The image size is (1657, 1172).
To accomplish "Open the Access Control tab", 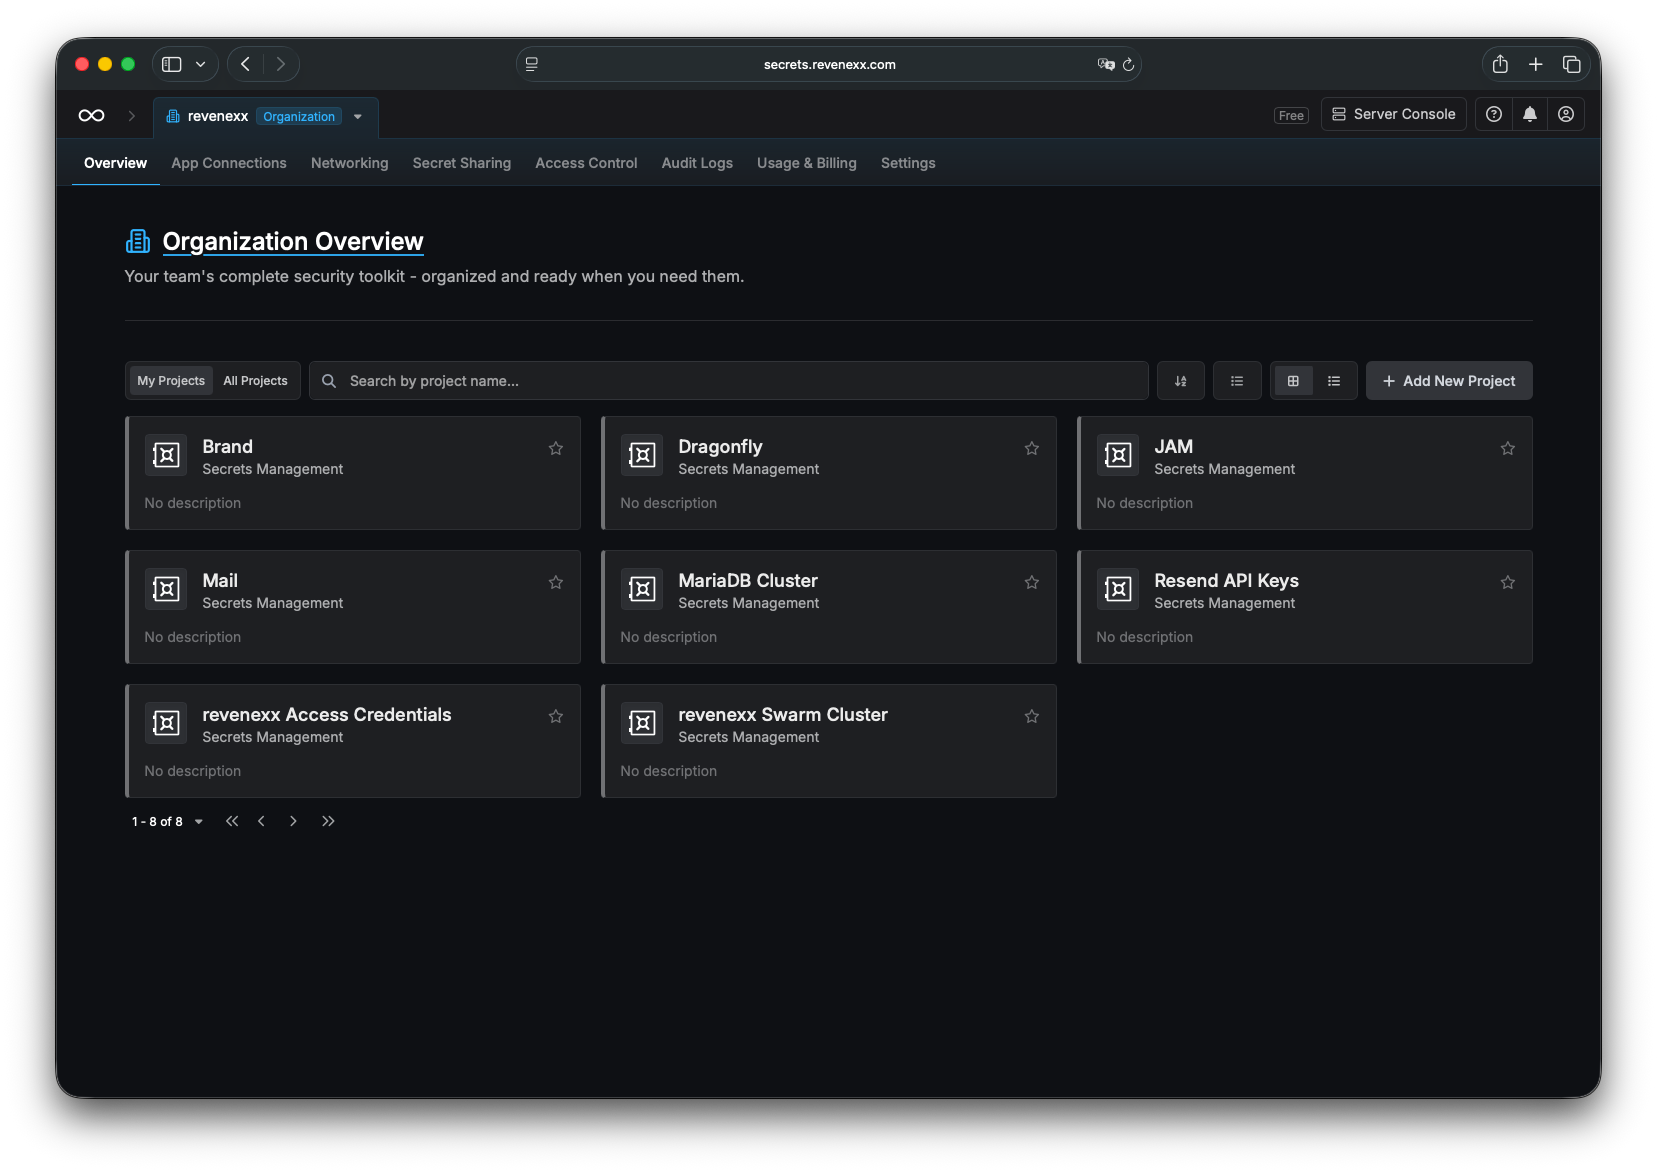I will [x=586, y=163].
